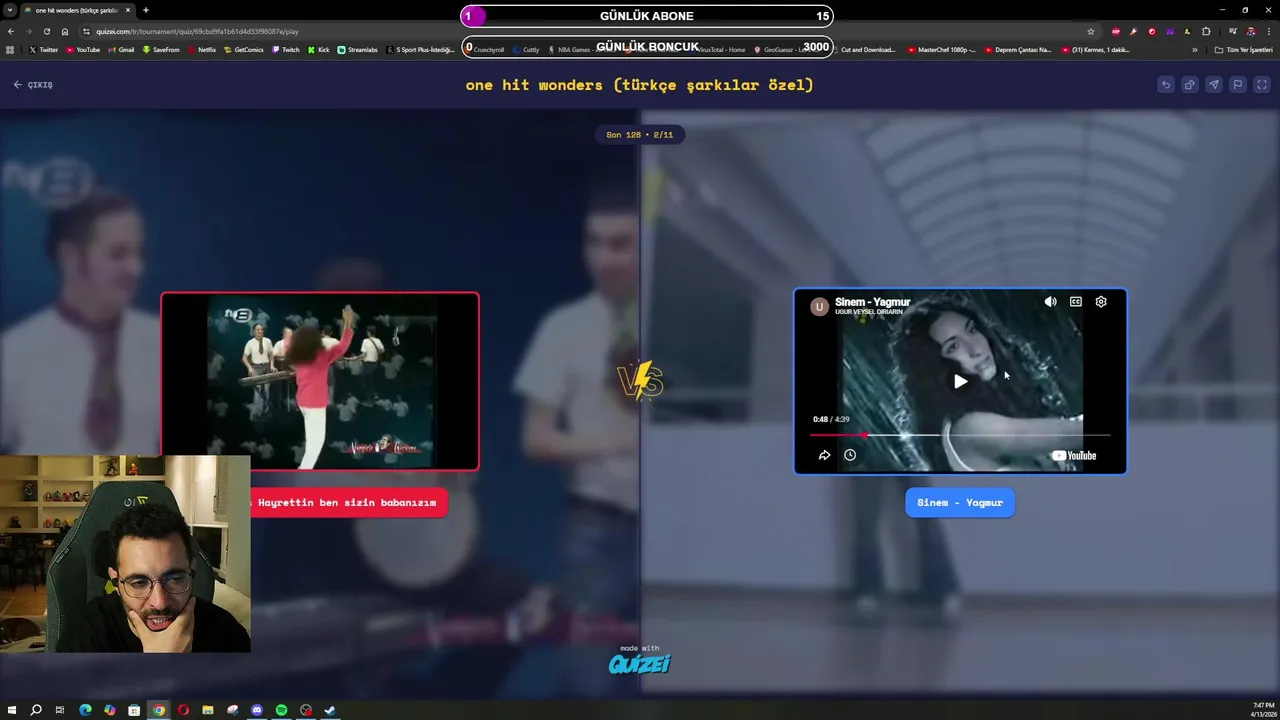
Task: Click the left video thumbnail with dancer
Action: (x=320, y=381)
